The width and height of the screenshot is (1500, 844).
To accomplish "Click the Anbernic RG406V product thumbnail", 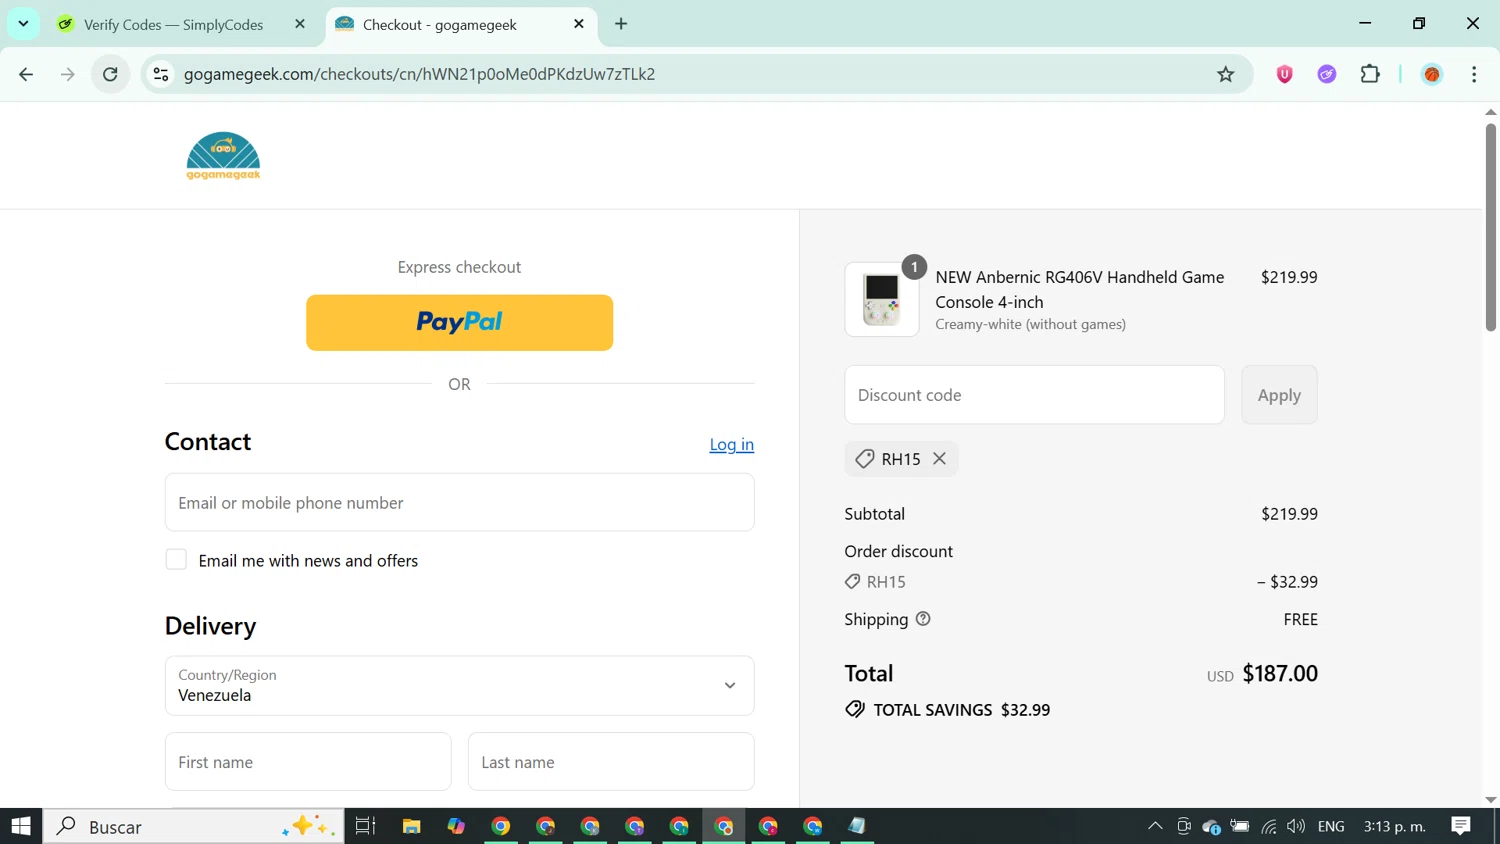I will click(x=882, y=299).
